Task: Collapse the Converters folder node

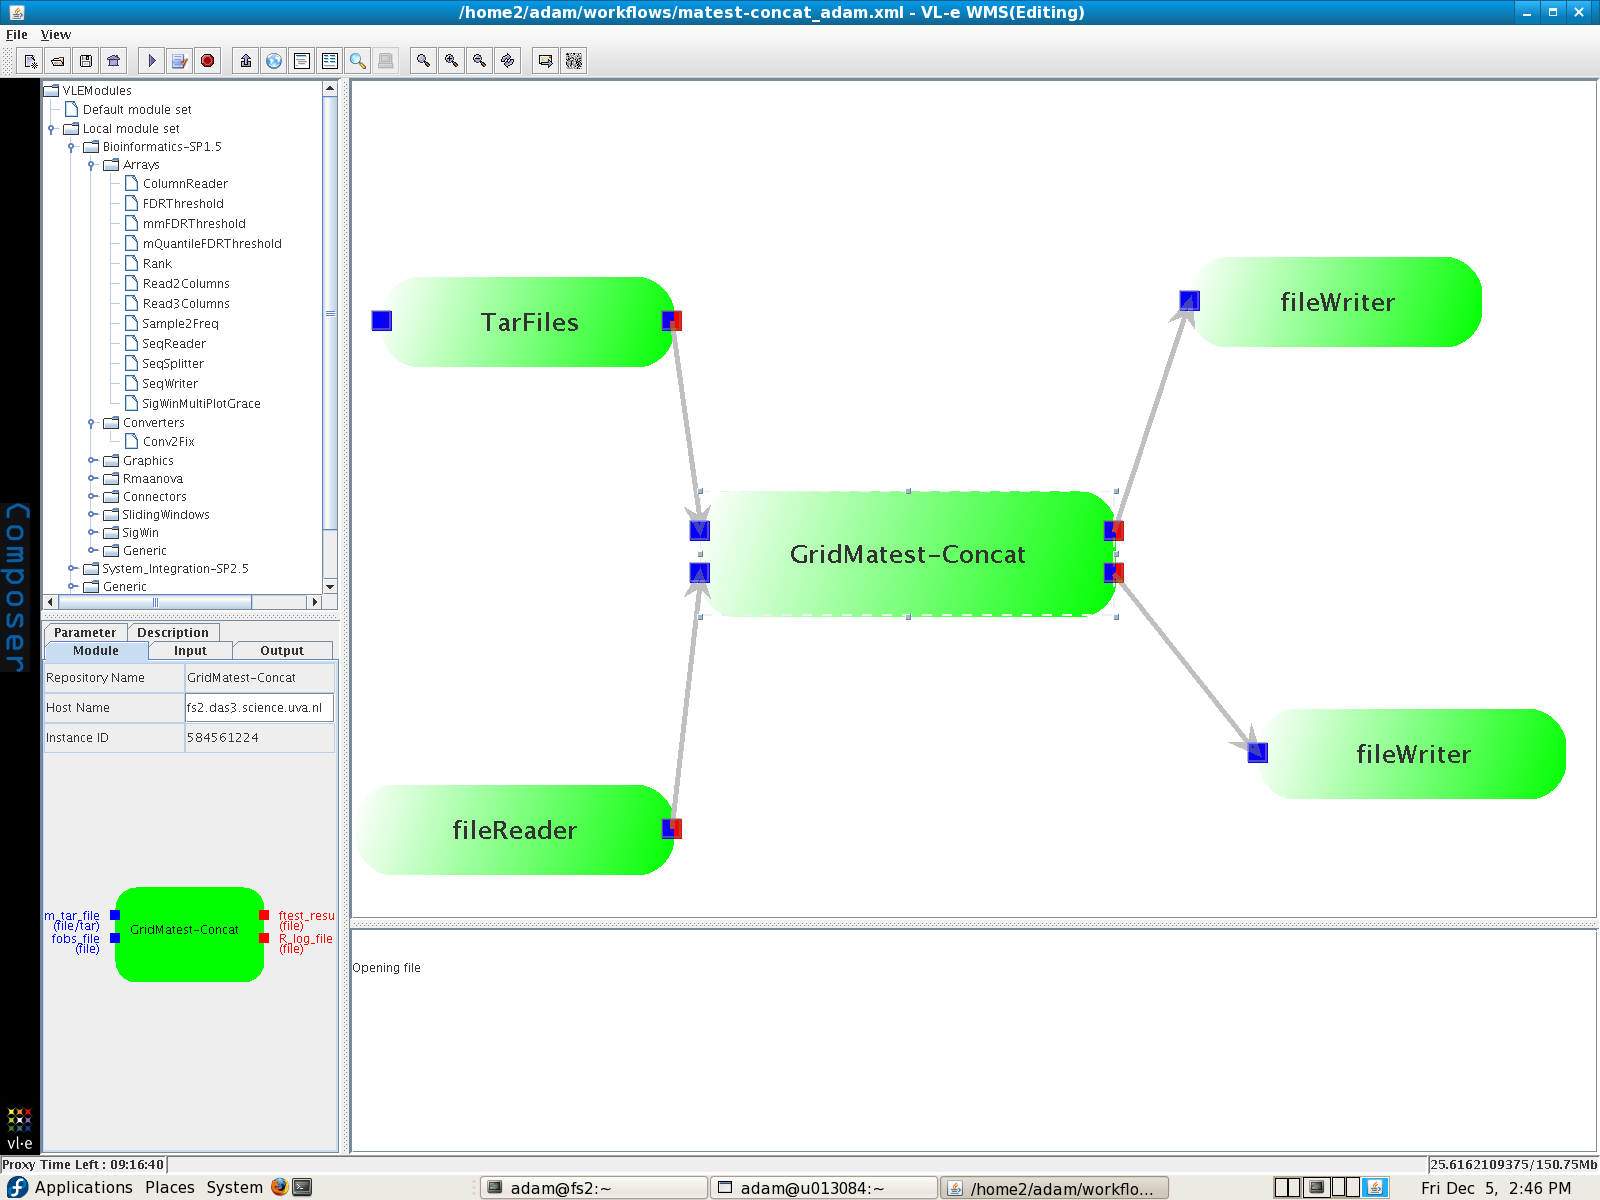Action: pyautogui.click(x=91, y=423)
